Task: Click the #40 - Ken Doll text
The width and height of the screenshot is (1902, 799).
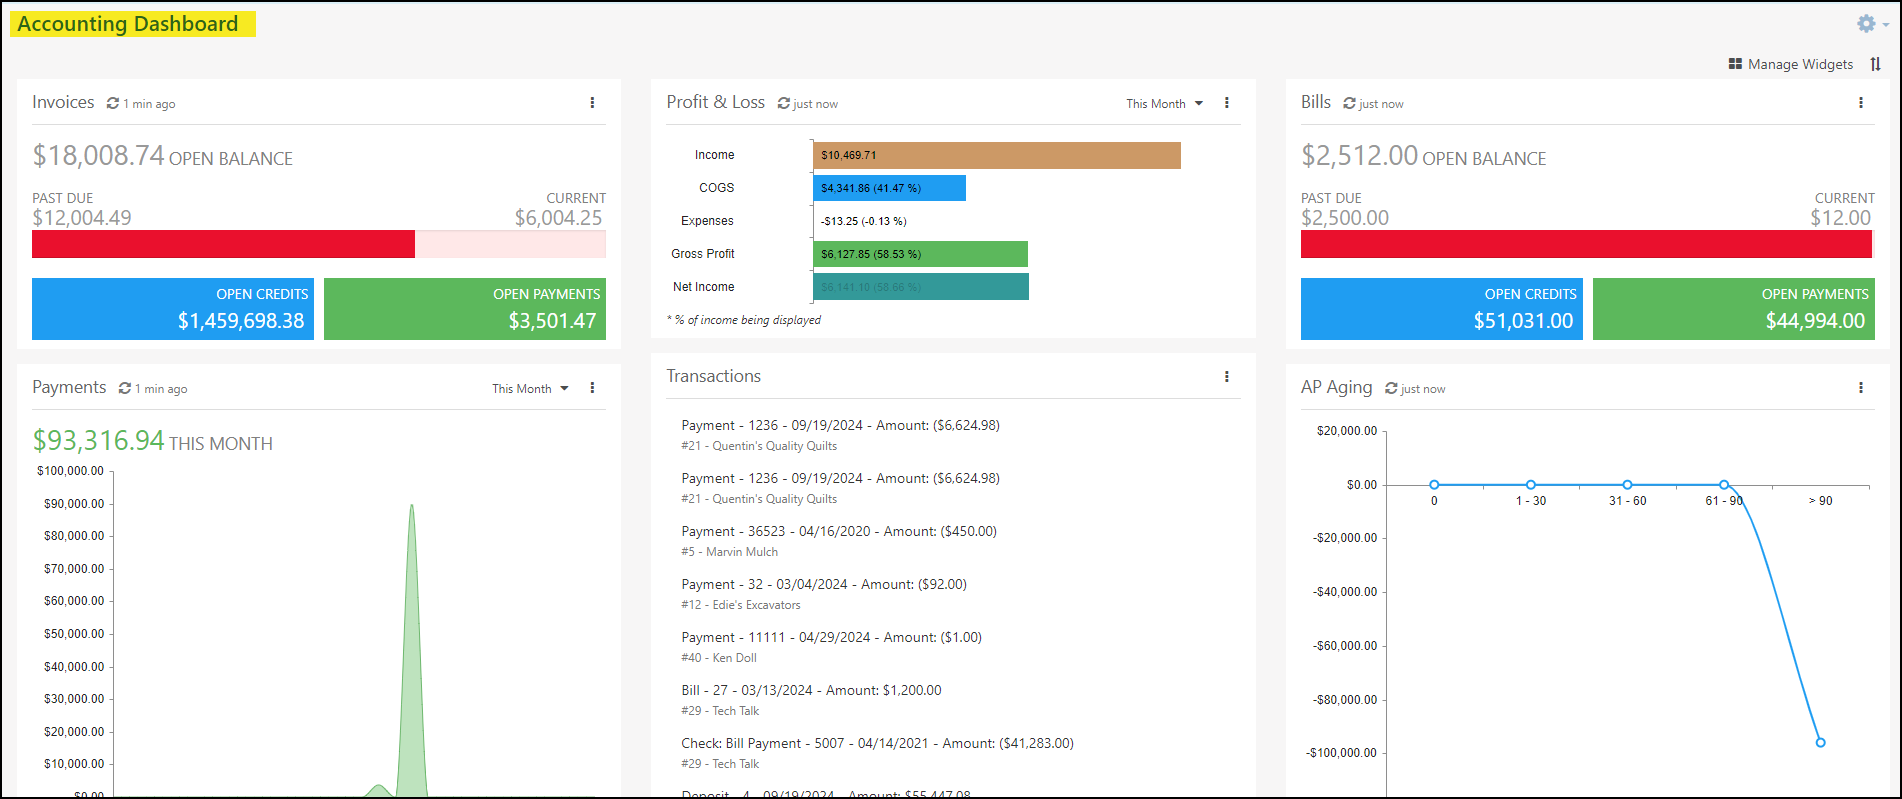Action: [x=718, y=658]
